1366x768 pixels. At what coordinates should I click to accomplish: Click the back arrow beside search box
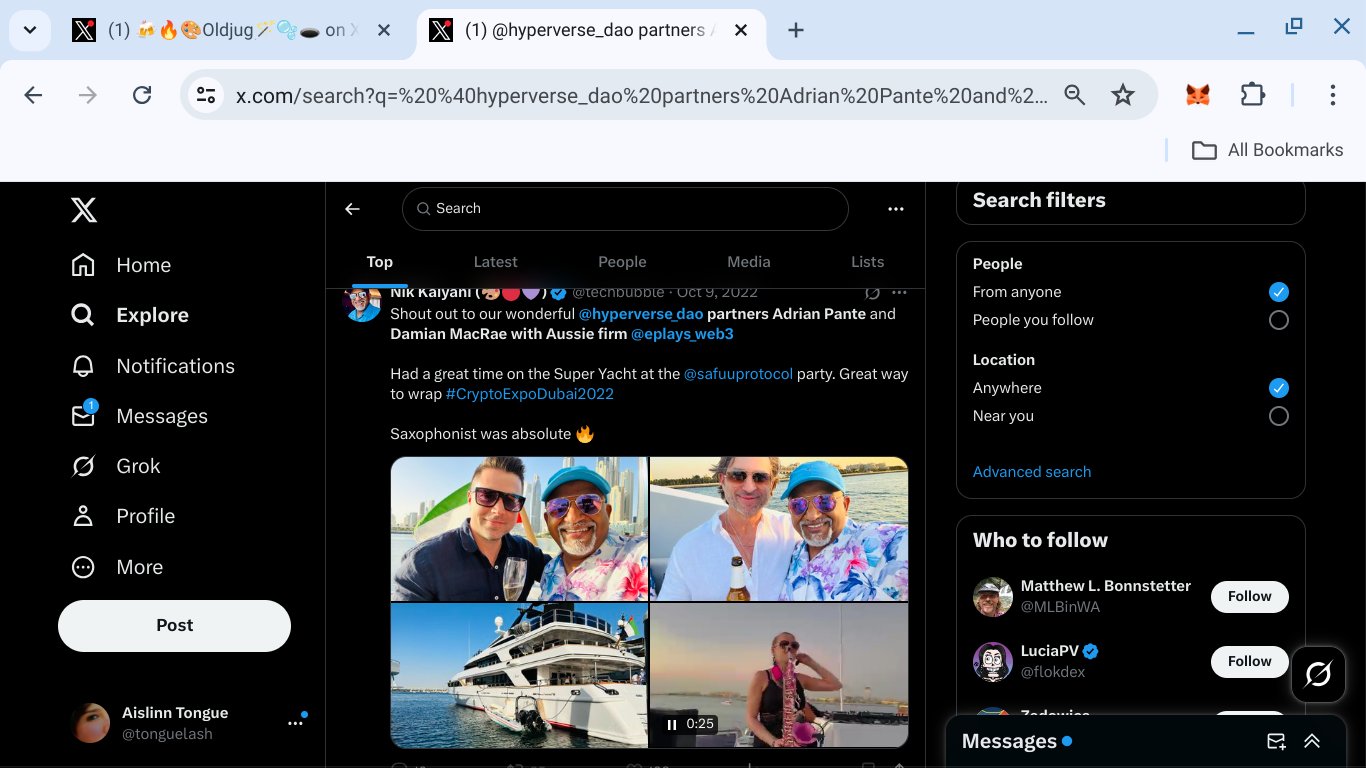coord(352,209)
